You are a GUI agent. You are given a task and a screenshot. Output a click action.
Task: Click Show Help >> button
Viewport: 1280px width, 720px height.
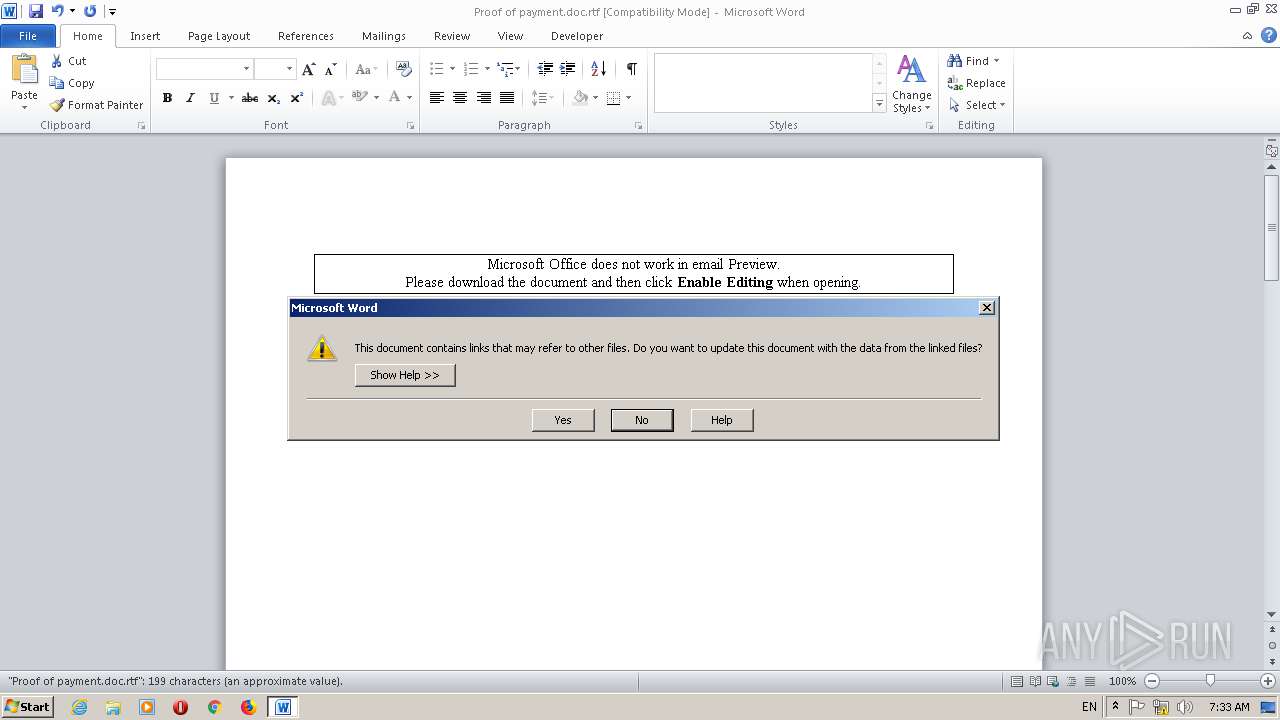[x=405, y=375]
